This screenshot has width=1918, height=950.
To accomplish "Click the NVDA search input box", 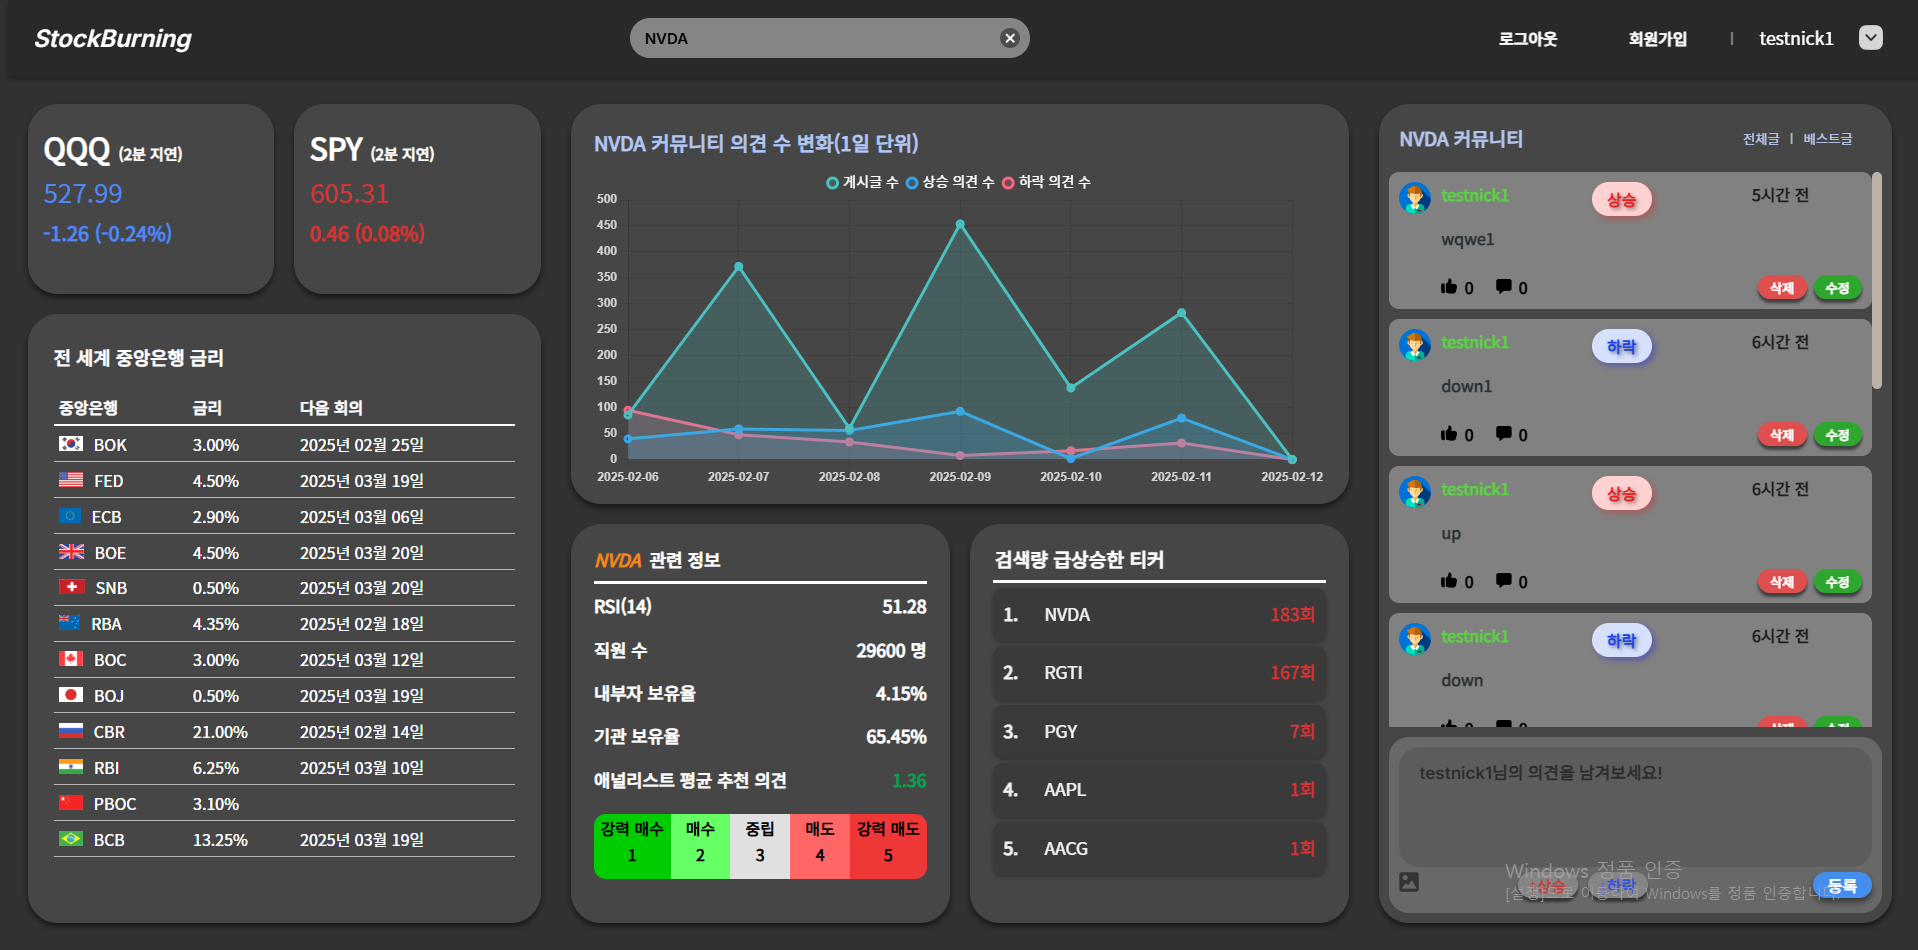I will click(829, 38).
